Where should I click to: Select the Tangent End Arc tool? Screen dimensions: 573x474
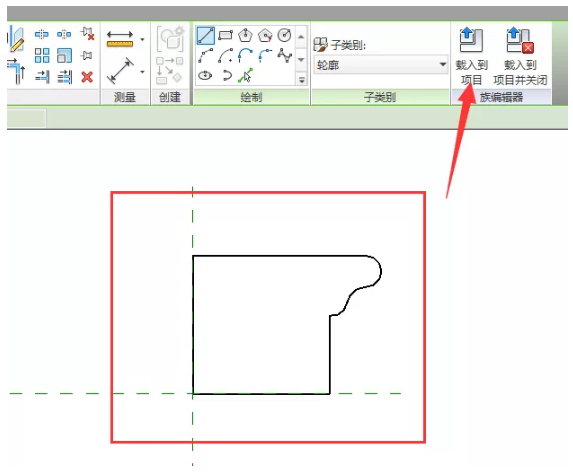click(x=245, y=56)
